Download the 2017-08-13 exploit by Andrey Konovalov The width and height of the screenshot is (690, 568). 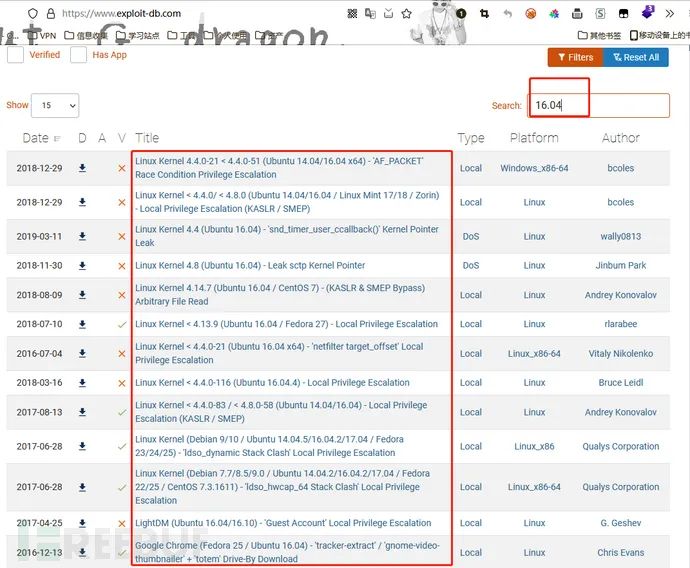click(82, 412)
